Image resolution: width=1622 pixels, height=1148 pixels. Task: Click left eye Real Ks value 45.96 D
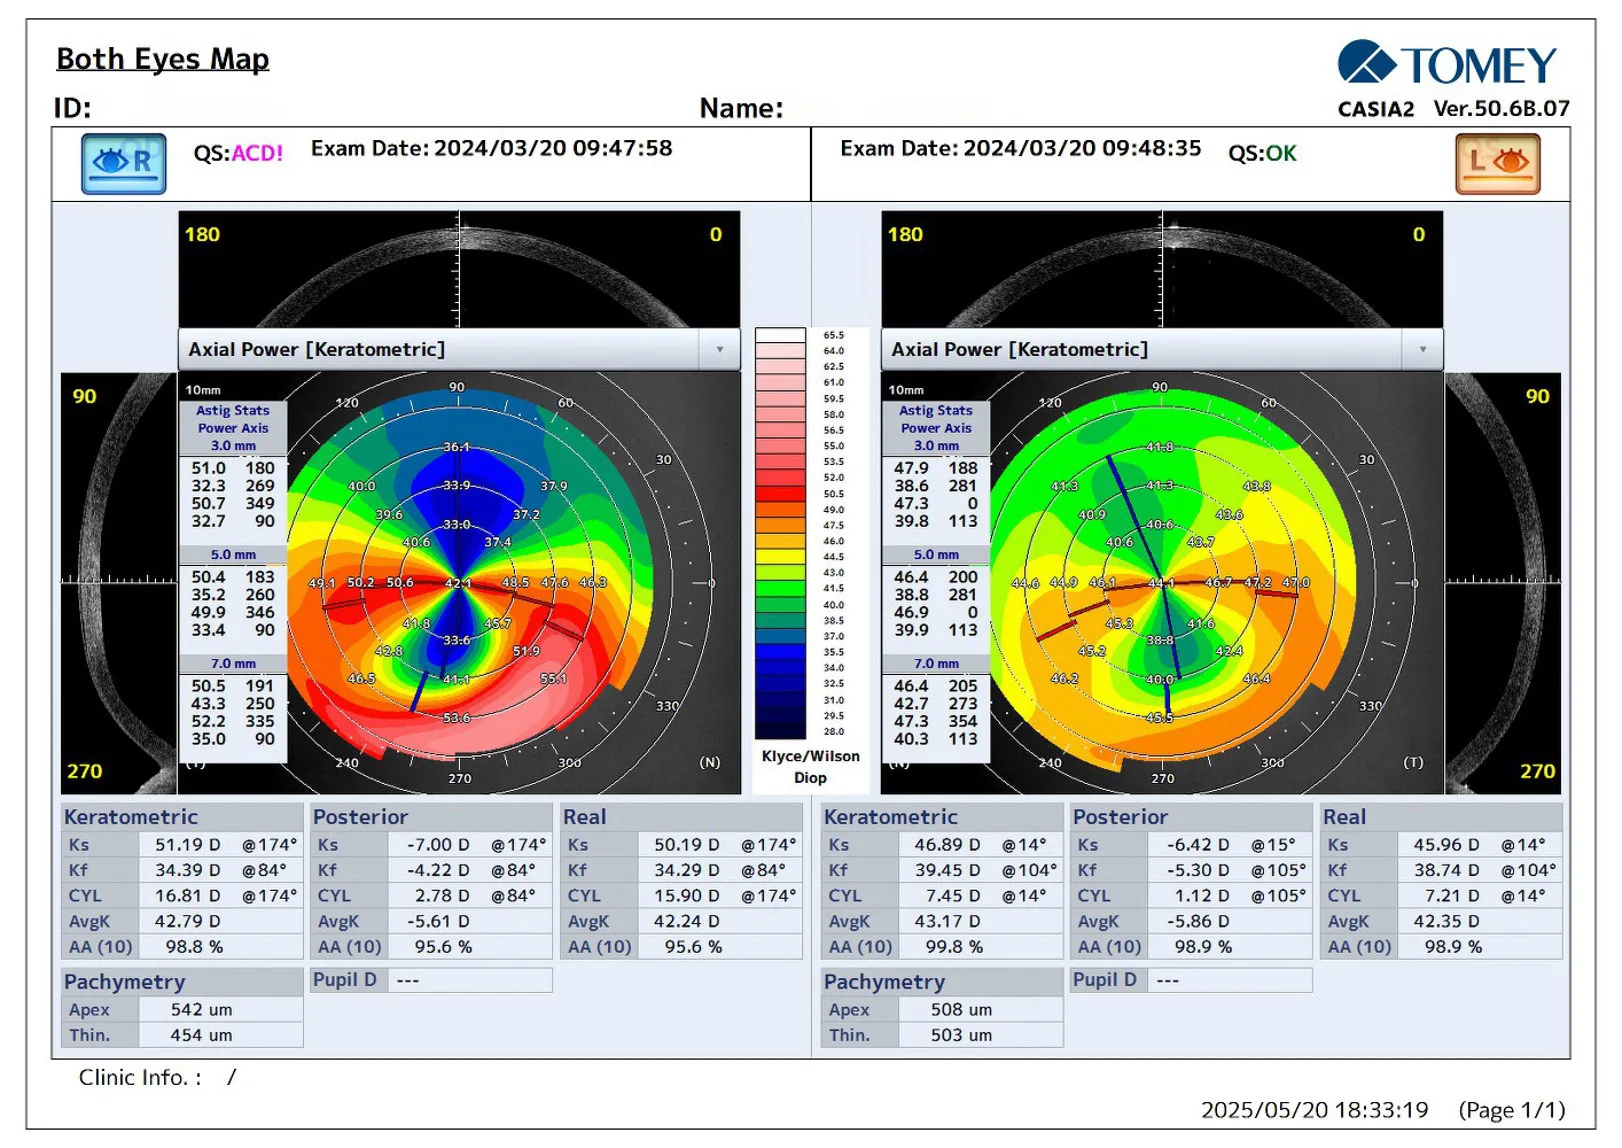point(1446,845)
